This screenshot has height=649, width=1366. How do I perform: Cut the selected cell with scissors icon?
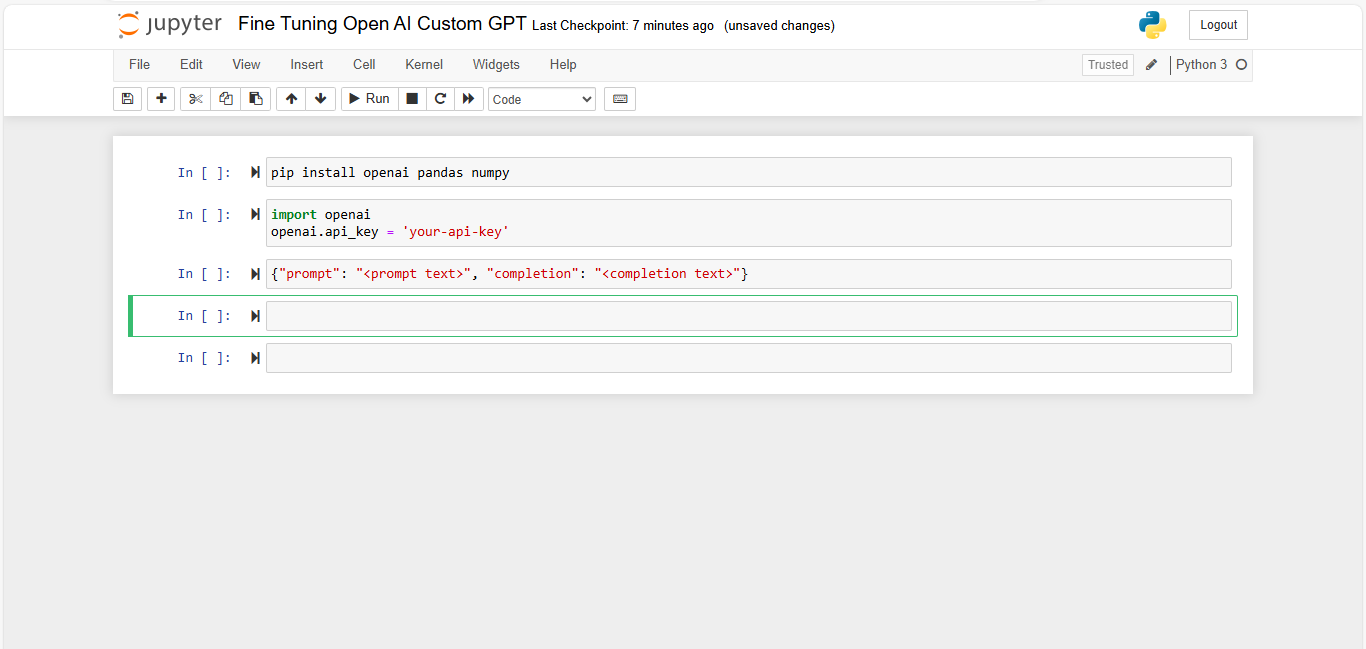pyautogui.click(x=195, y=98)
